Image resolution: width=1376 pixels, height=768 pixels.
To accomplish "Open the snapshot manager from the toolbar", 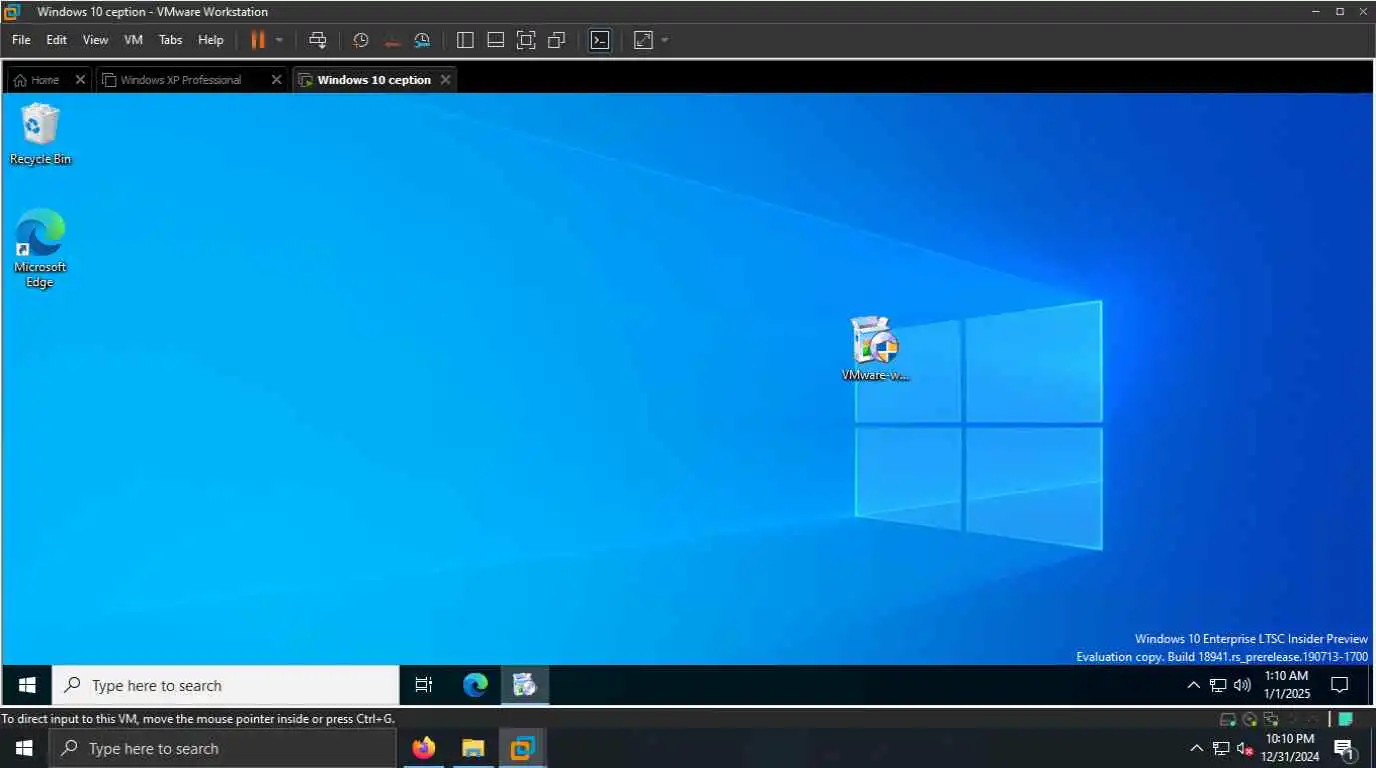I will tap(422, 40).
